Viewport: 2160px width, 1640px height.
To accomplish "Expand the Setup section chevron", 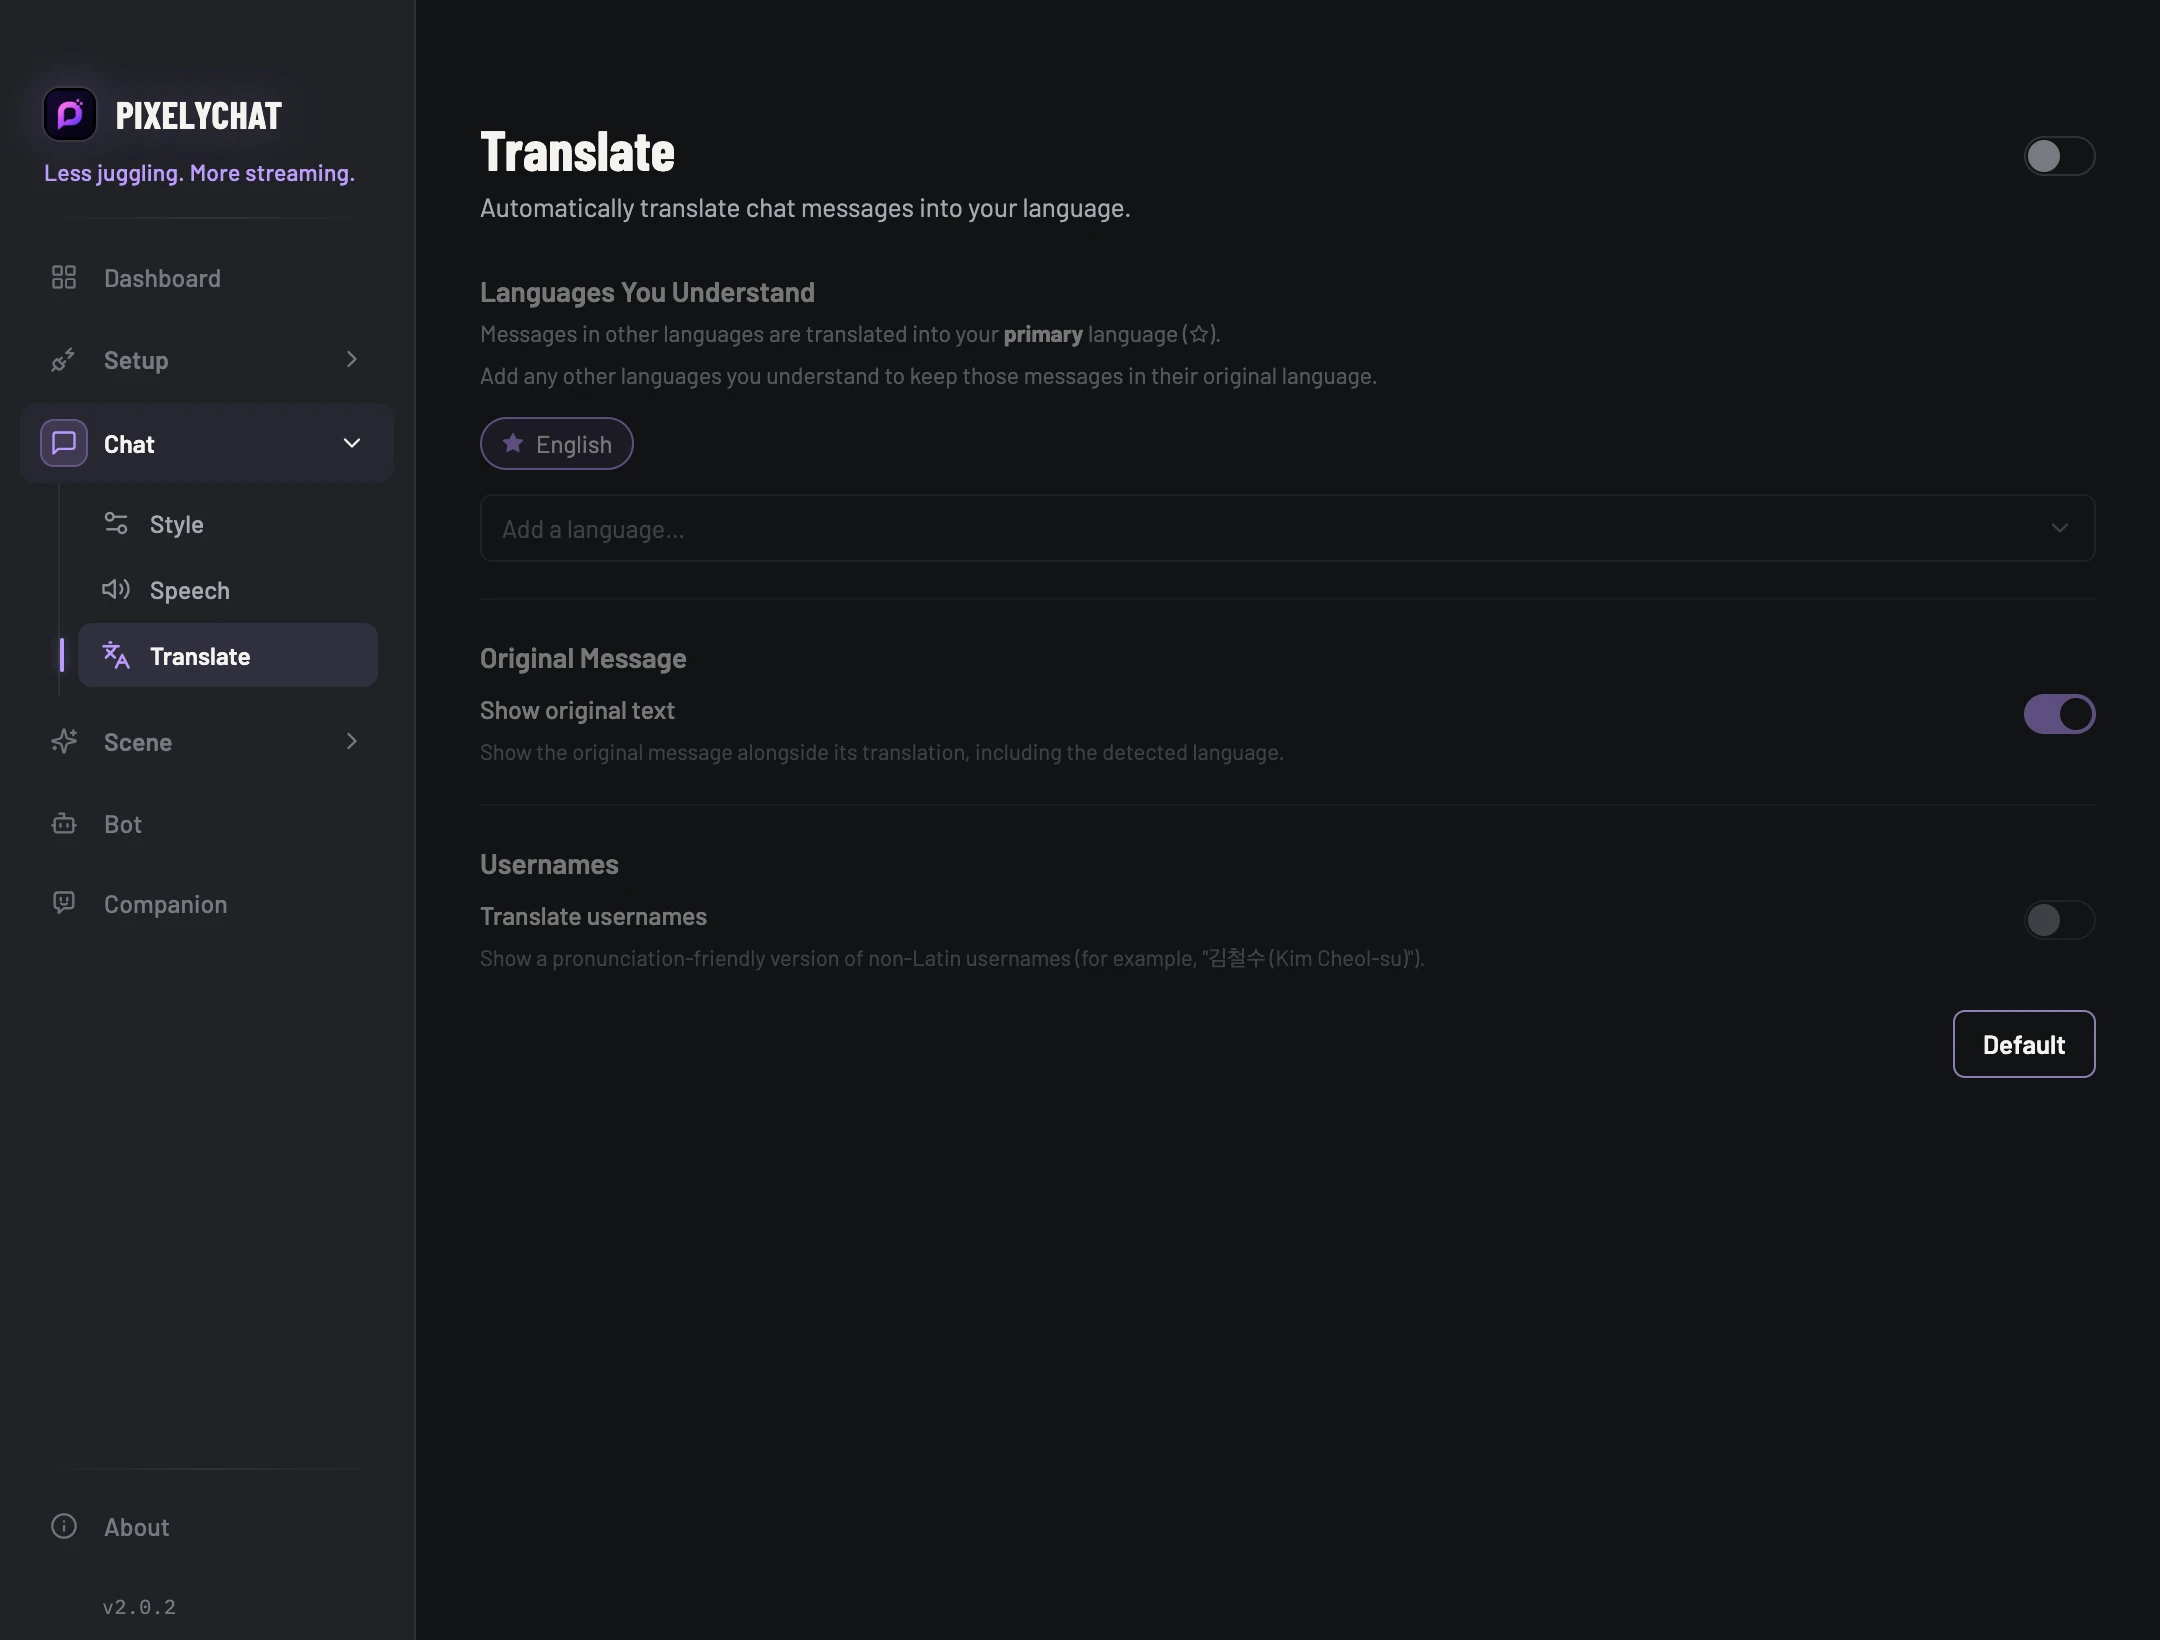I will pyautogui.click(x=351, y=359).
